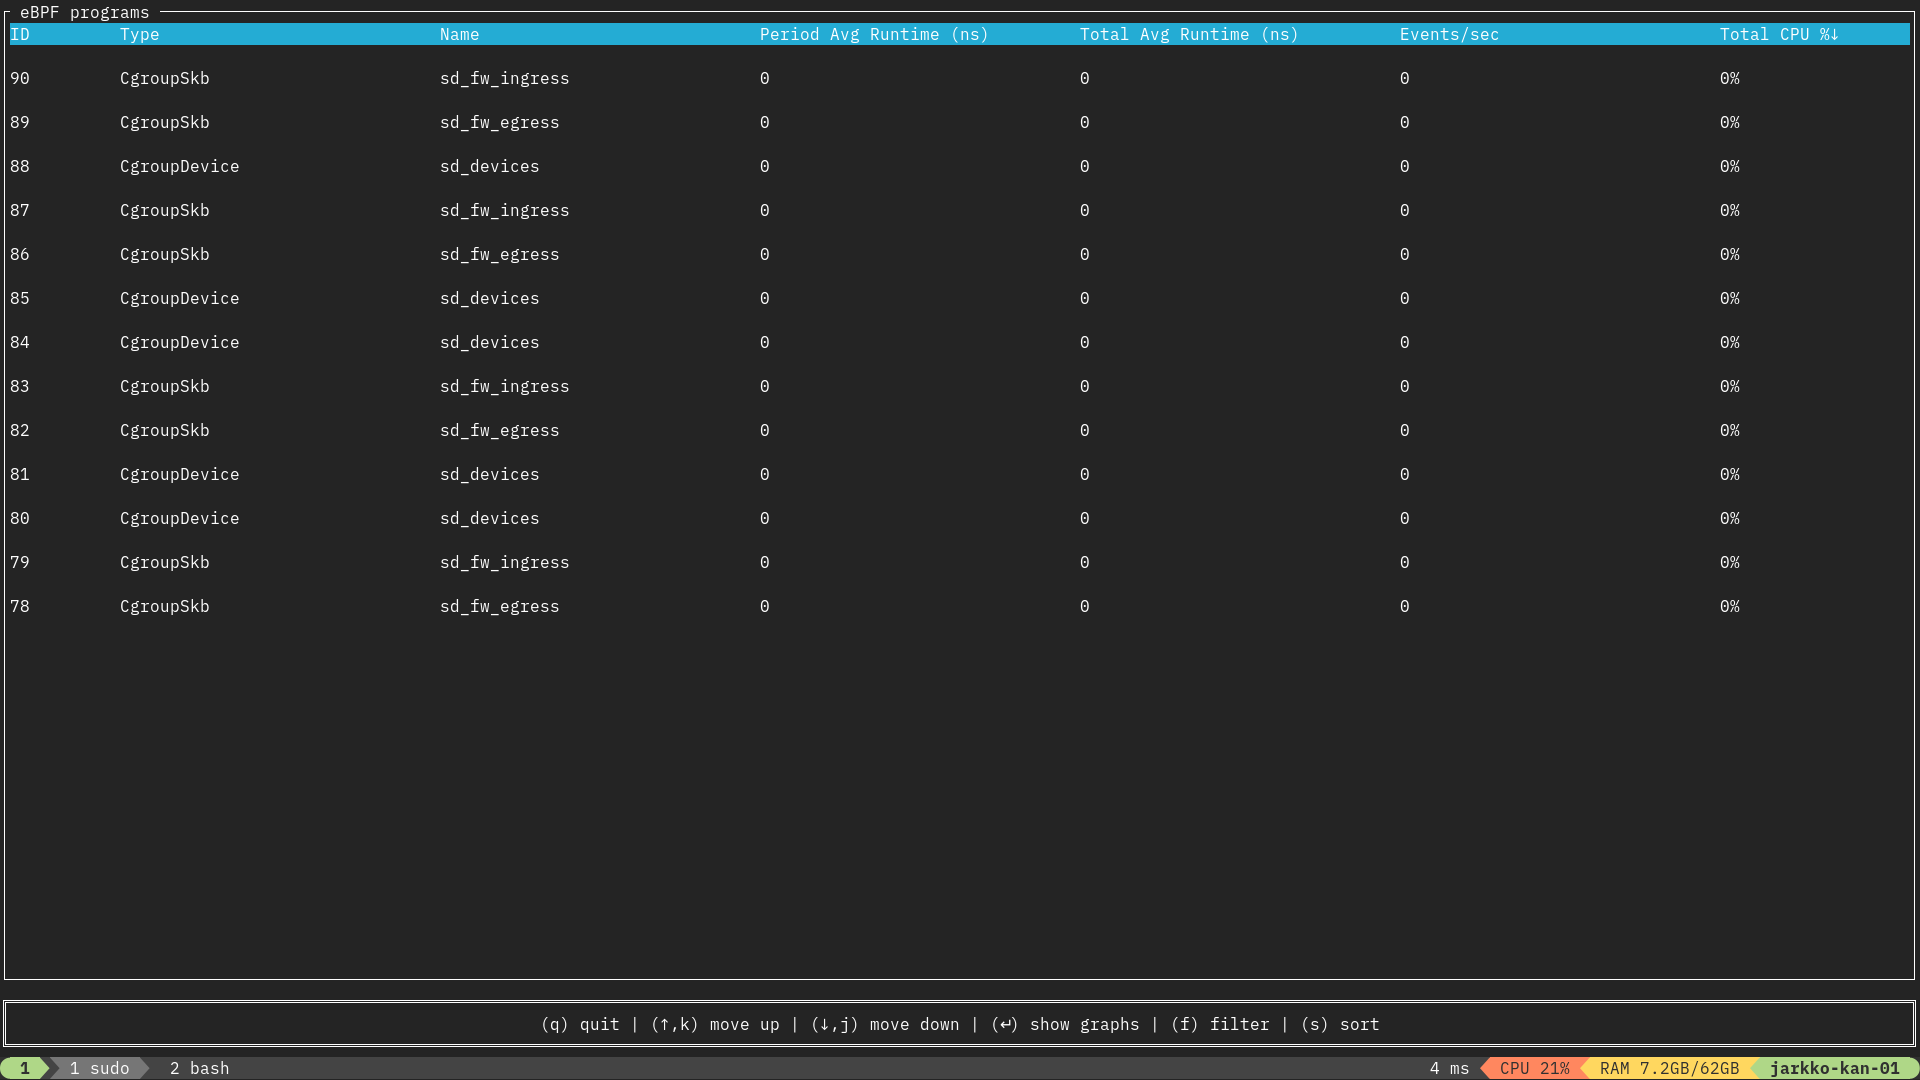The image size is (1920, 1080).
Task: Select tmux window 1 sudo
Action: tap(99, 1068)
